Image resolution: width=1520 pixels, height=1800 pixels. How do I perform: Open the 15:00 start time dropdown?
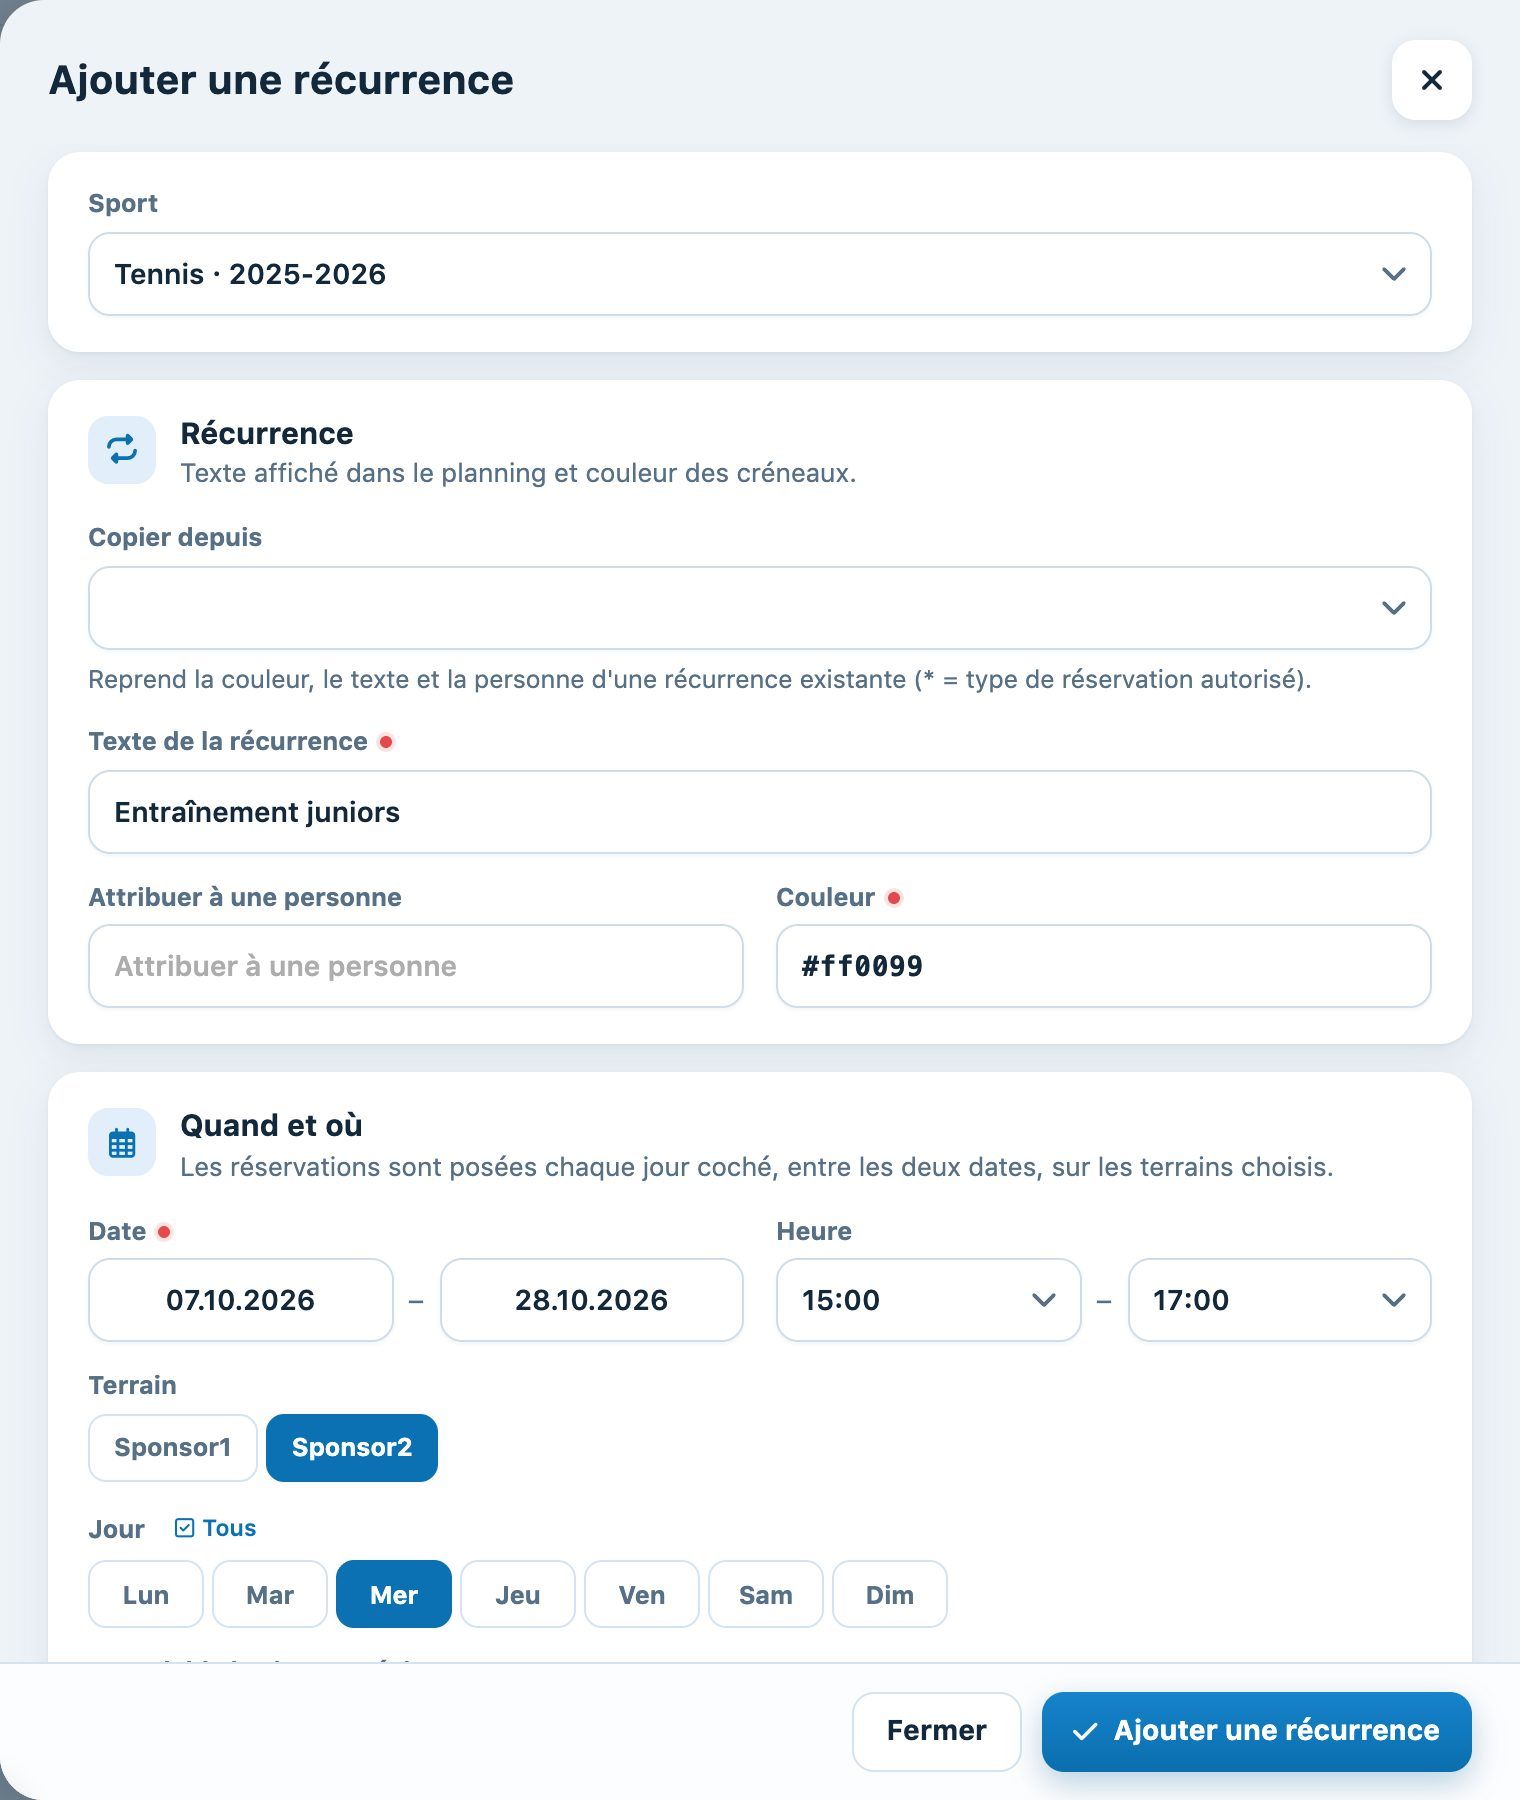tap(929, 1300)
